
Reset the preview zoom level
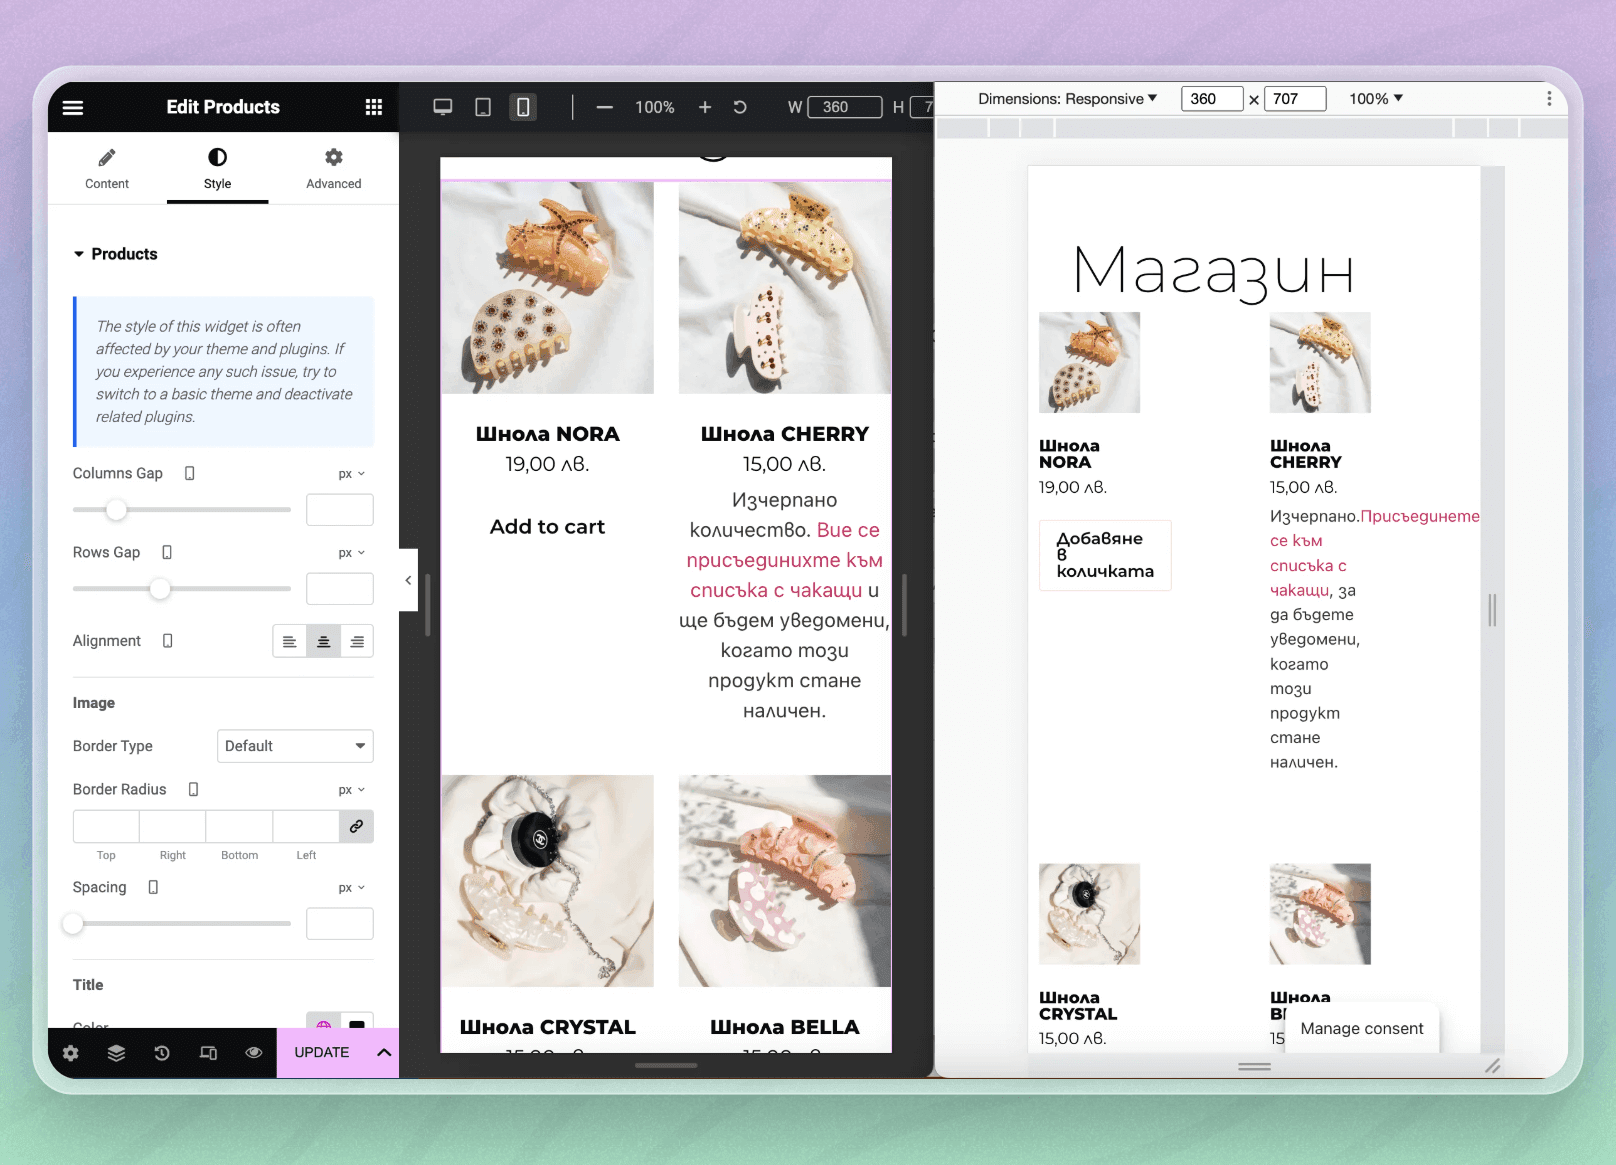tap(740, 107)
